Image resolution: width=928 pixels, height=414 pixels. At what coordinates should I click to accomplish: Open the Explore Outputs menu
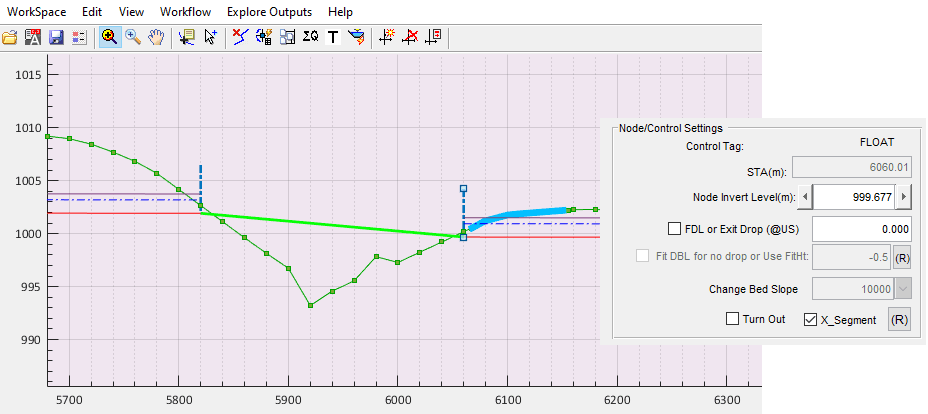coord(269,12)
